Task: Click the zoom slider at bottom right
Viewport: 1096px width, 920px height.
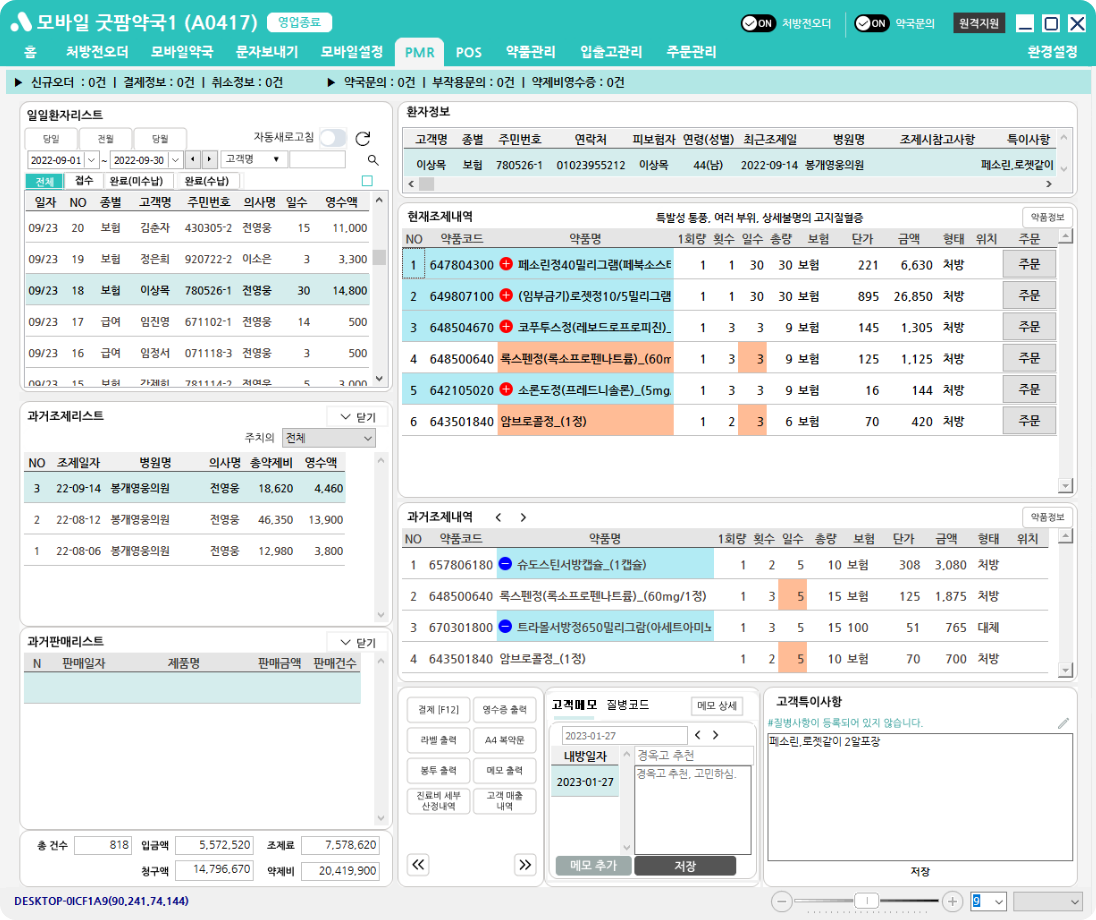Action: (x=866, y=901)
